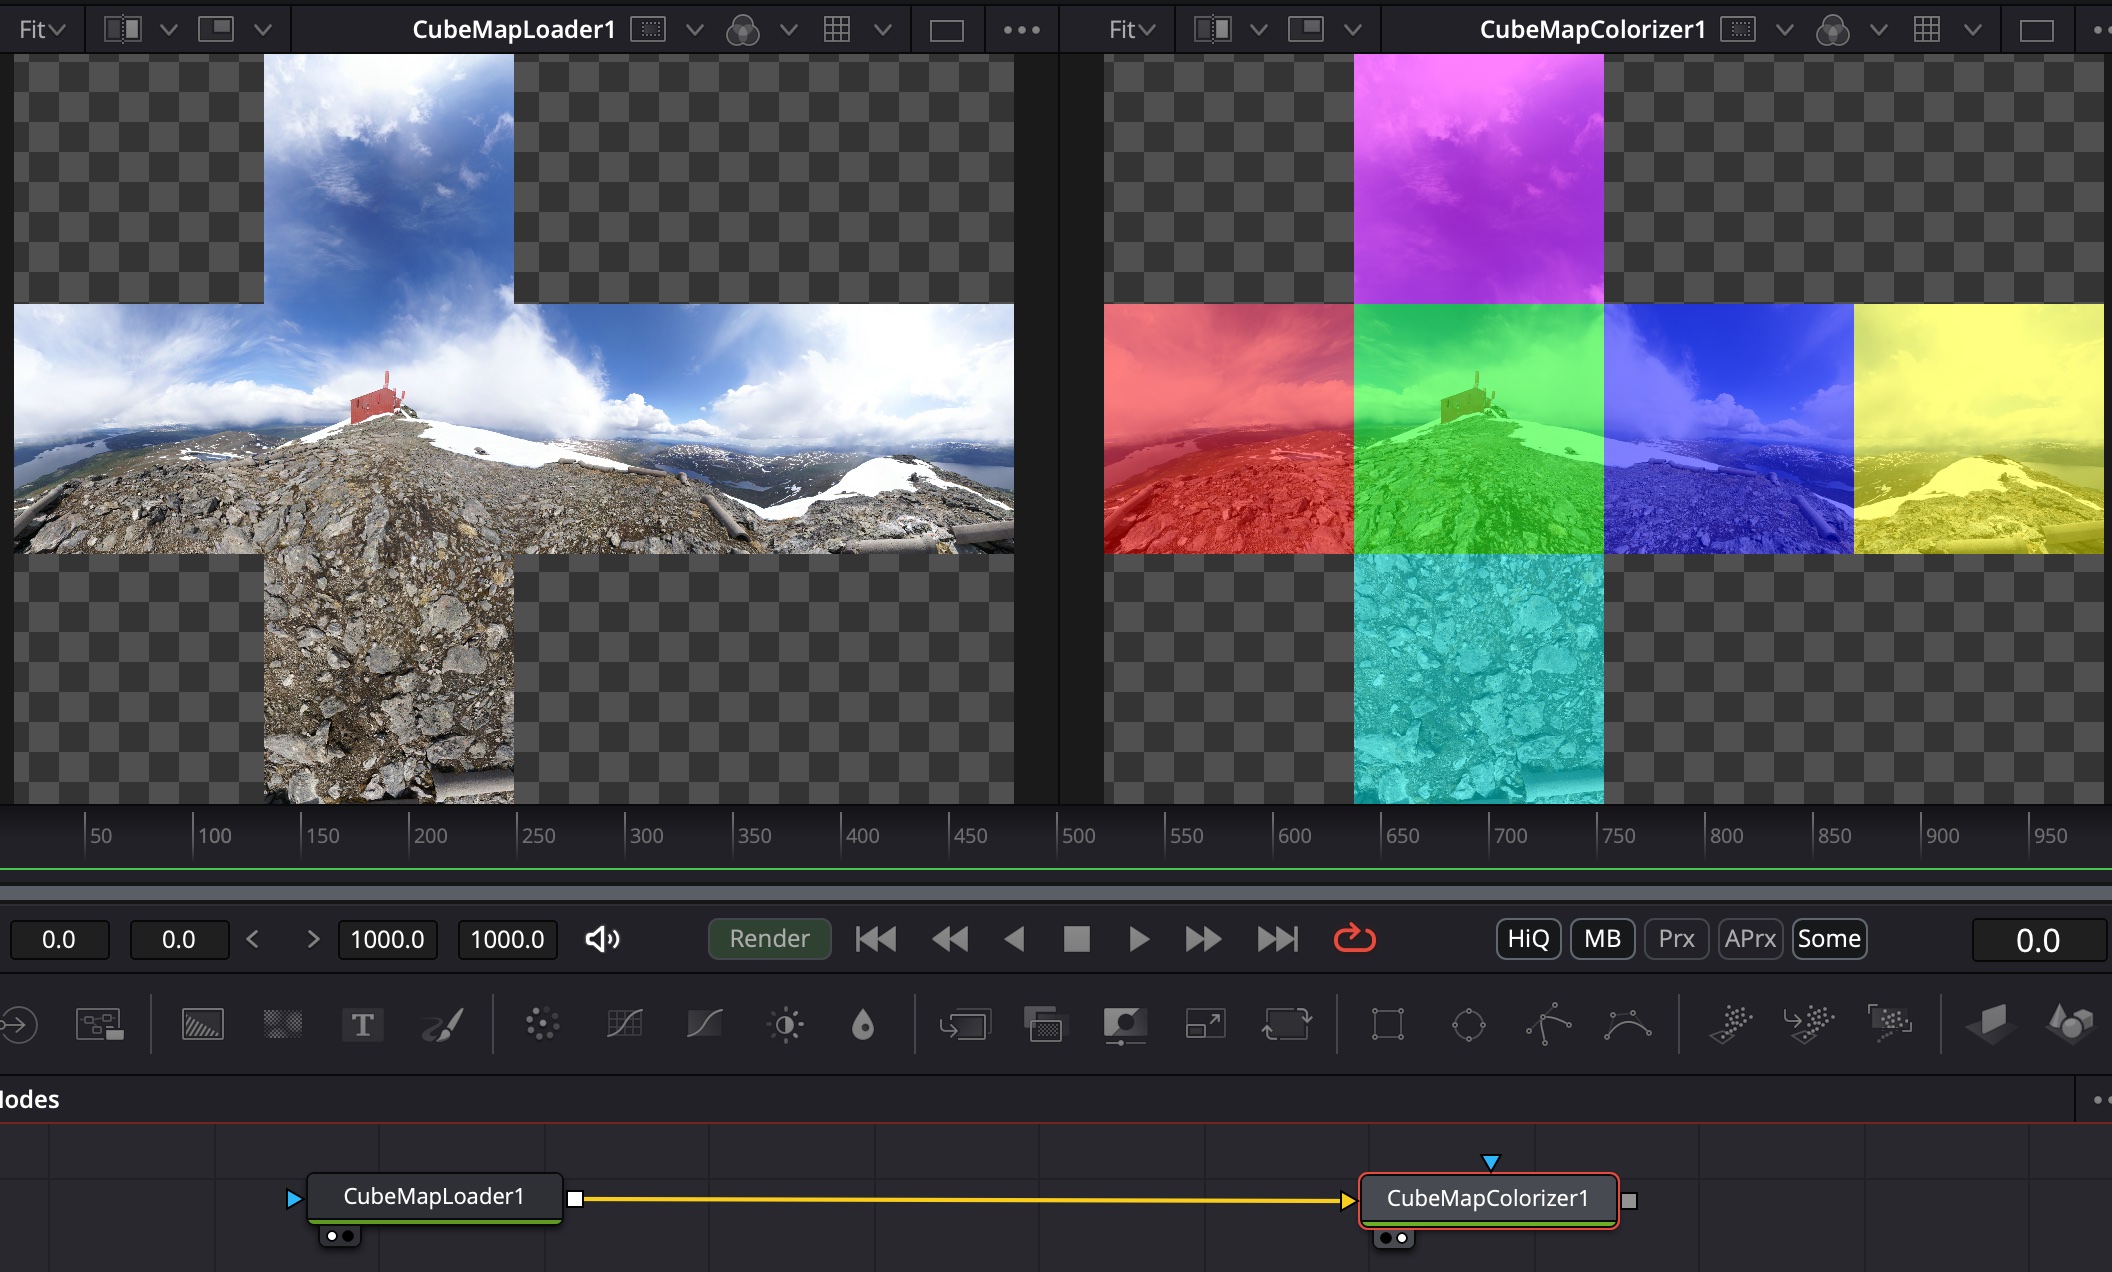Add the Transform tool
The width and height of the screenshot is (2112, 1272).
(x=1286, y=1024)
